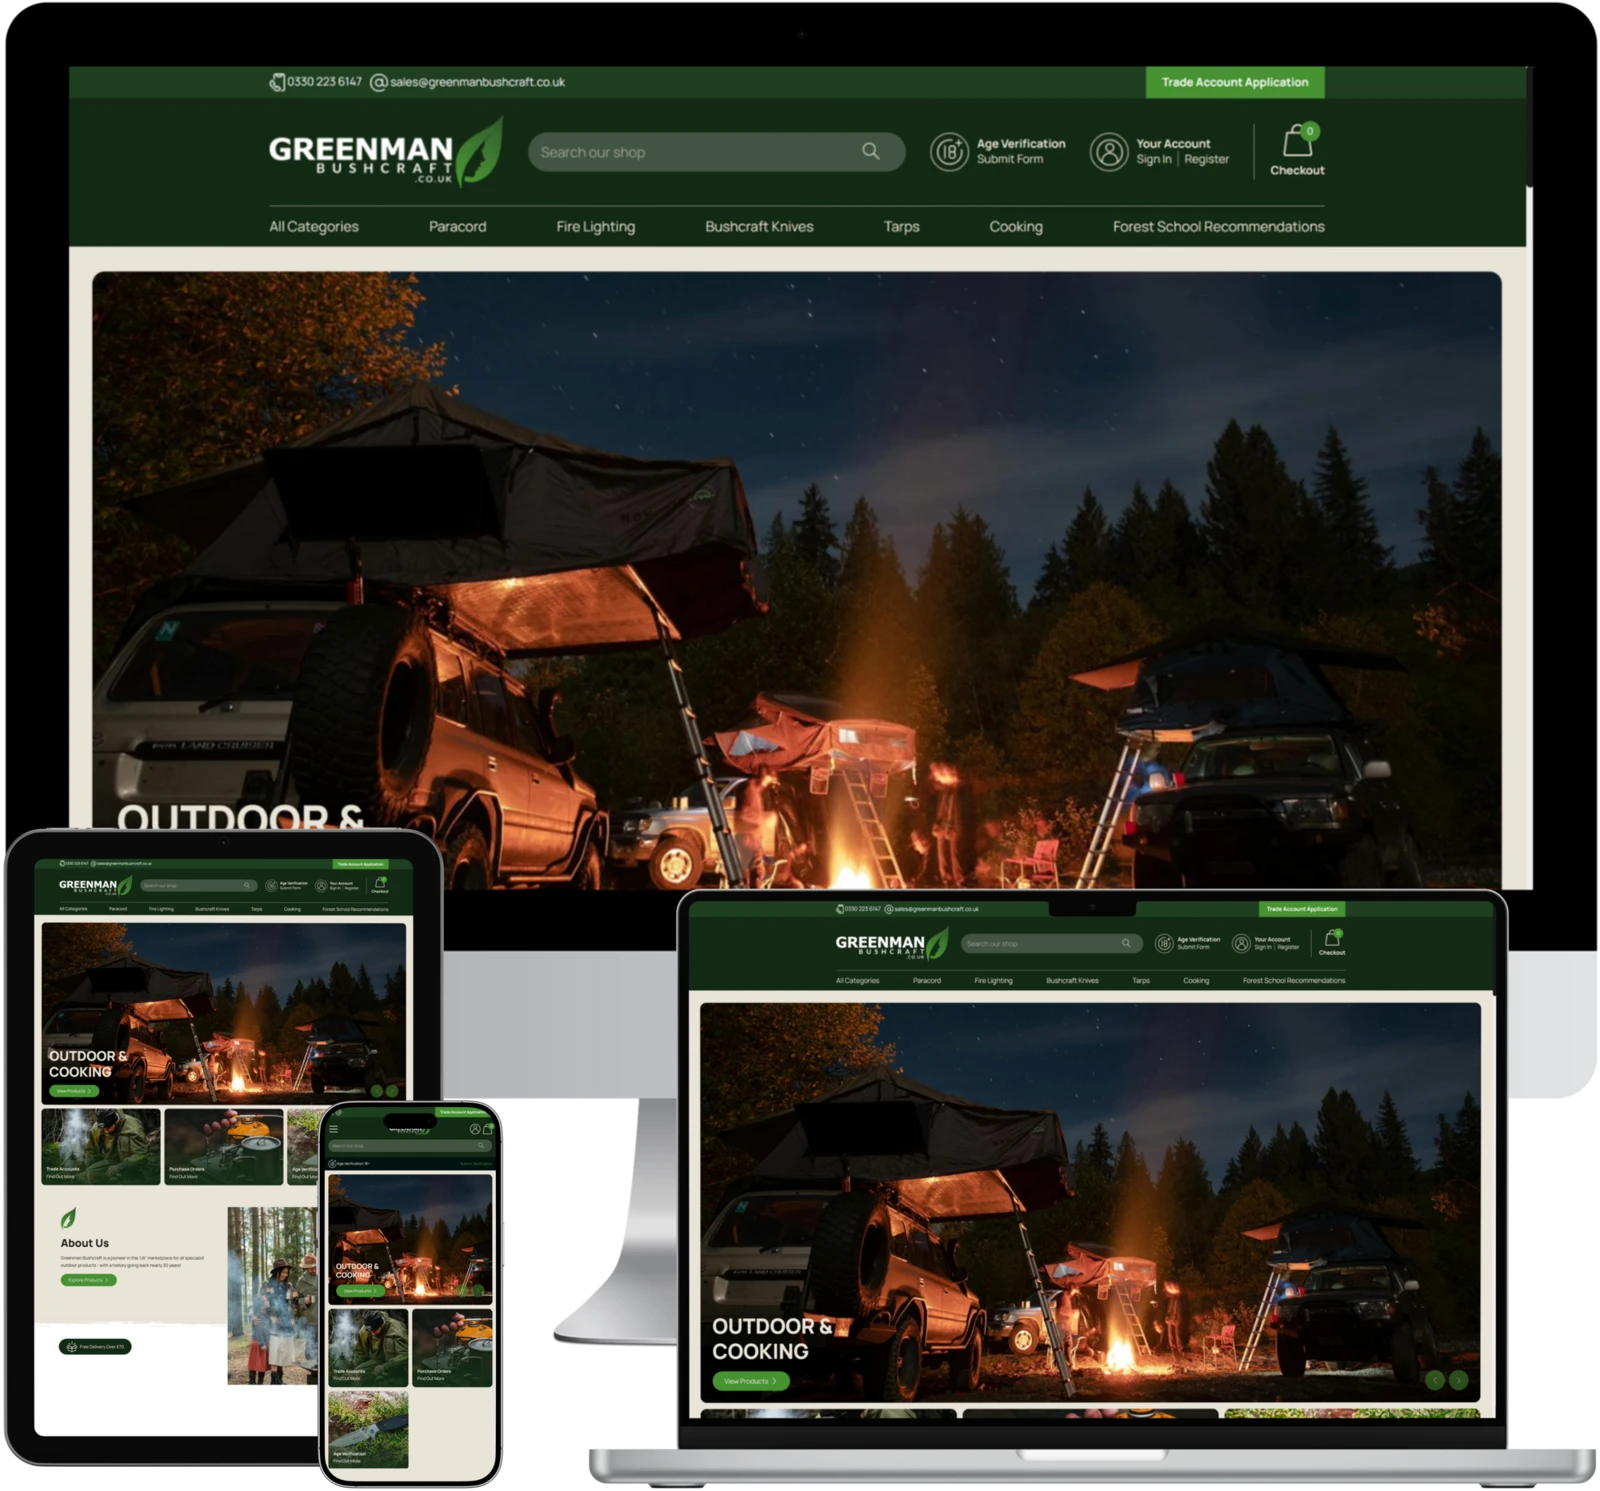Follow the Register link under Your Account
Screen dimensions: 1600x1491
pos(1206,159)
